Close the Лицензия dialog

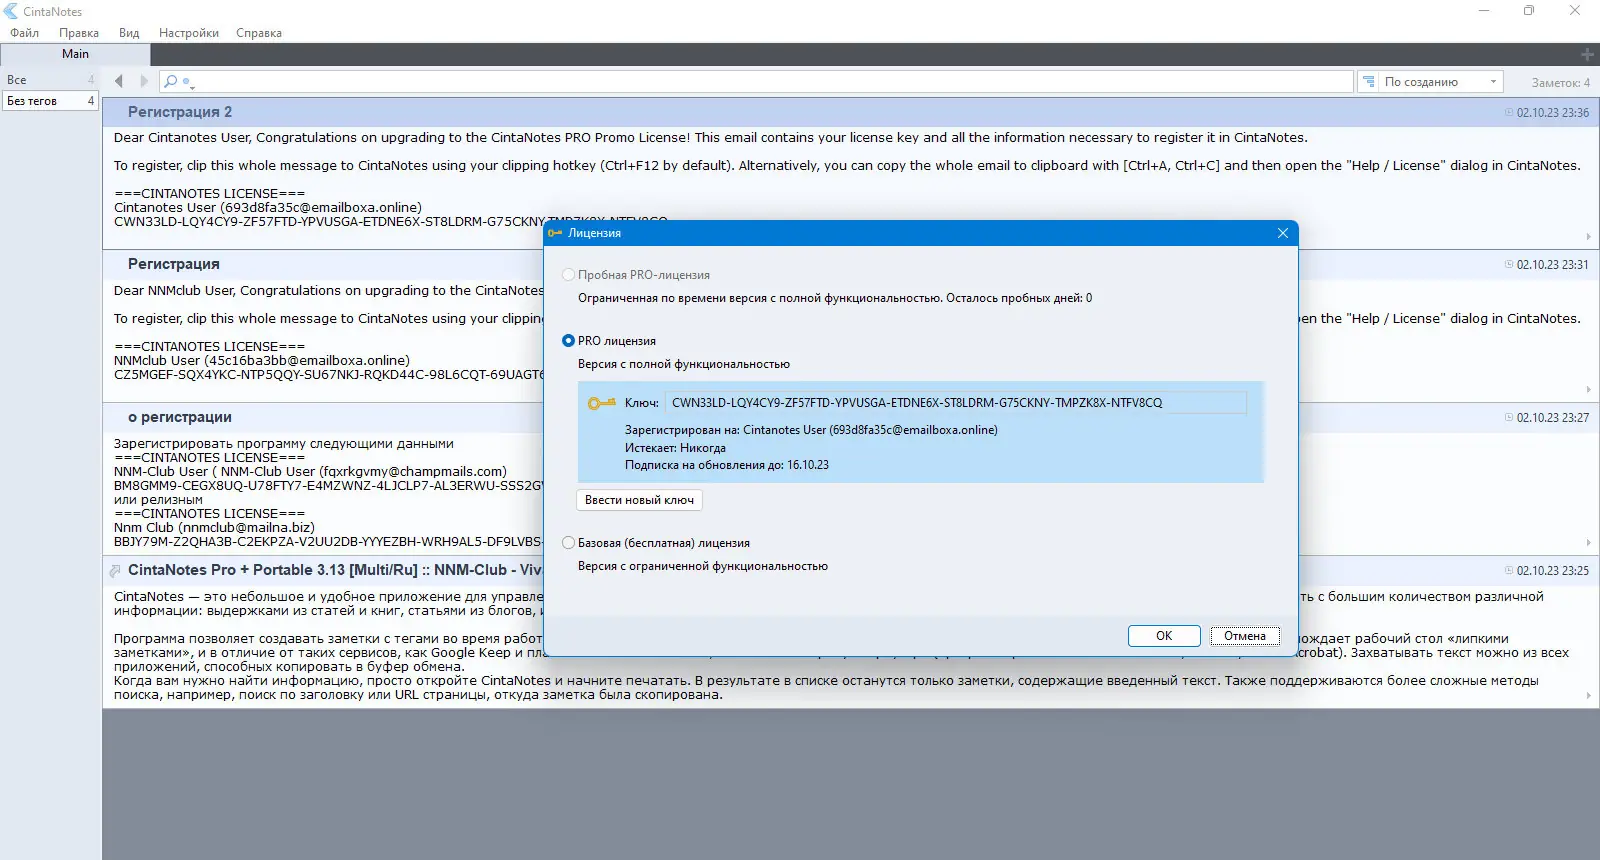(1283, 233)
